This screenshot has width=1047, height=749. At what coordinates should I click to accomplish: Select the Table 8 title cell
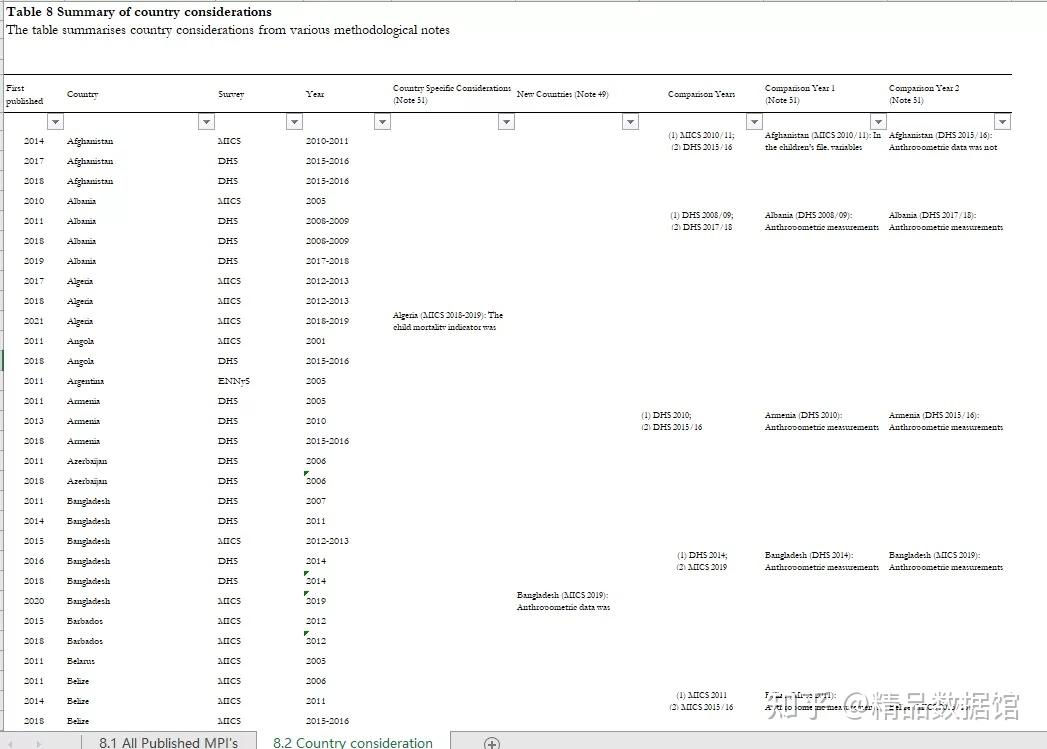[x=137, y=11]
